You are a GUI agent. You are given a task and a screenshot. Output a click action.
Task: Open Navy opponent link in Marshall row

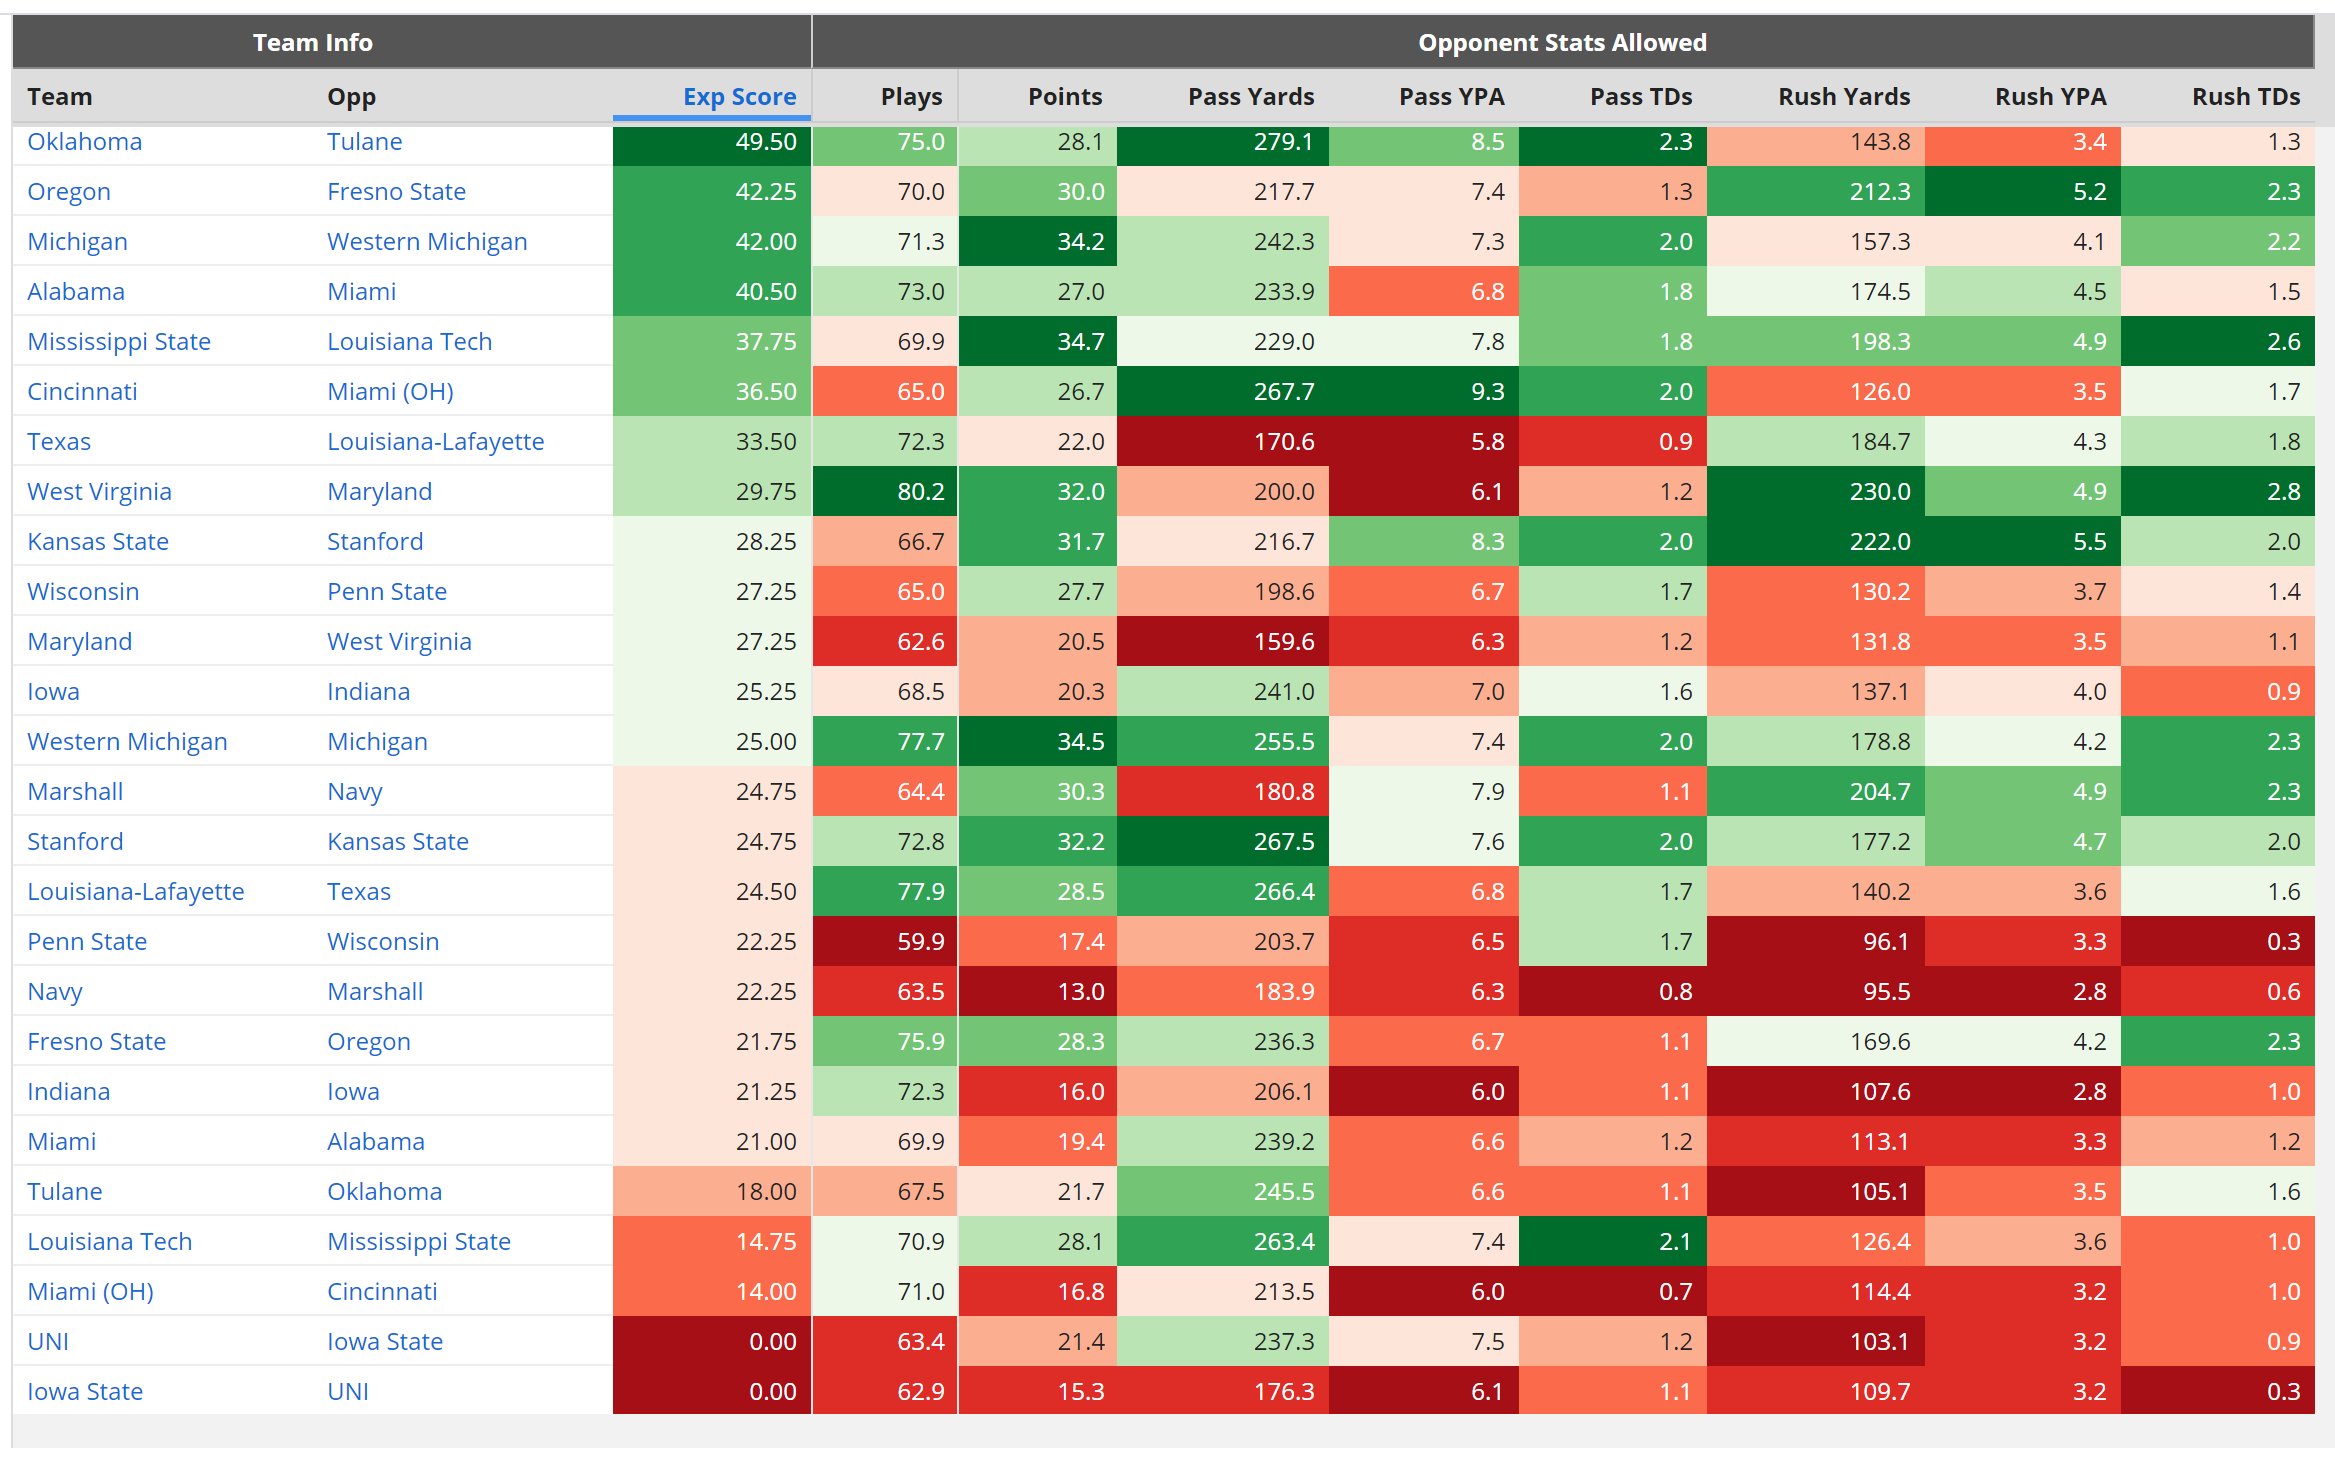[x=355, y=791]
